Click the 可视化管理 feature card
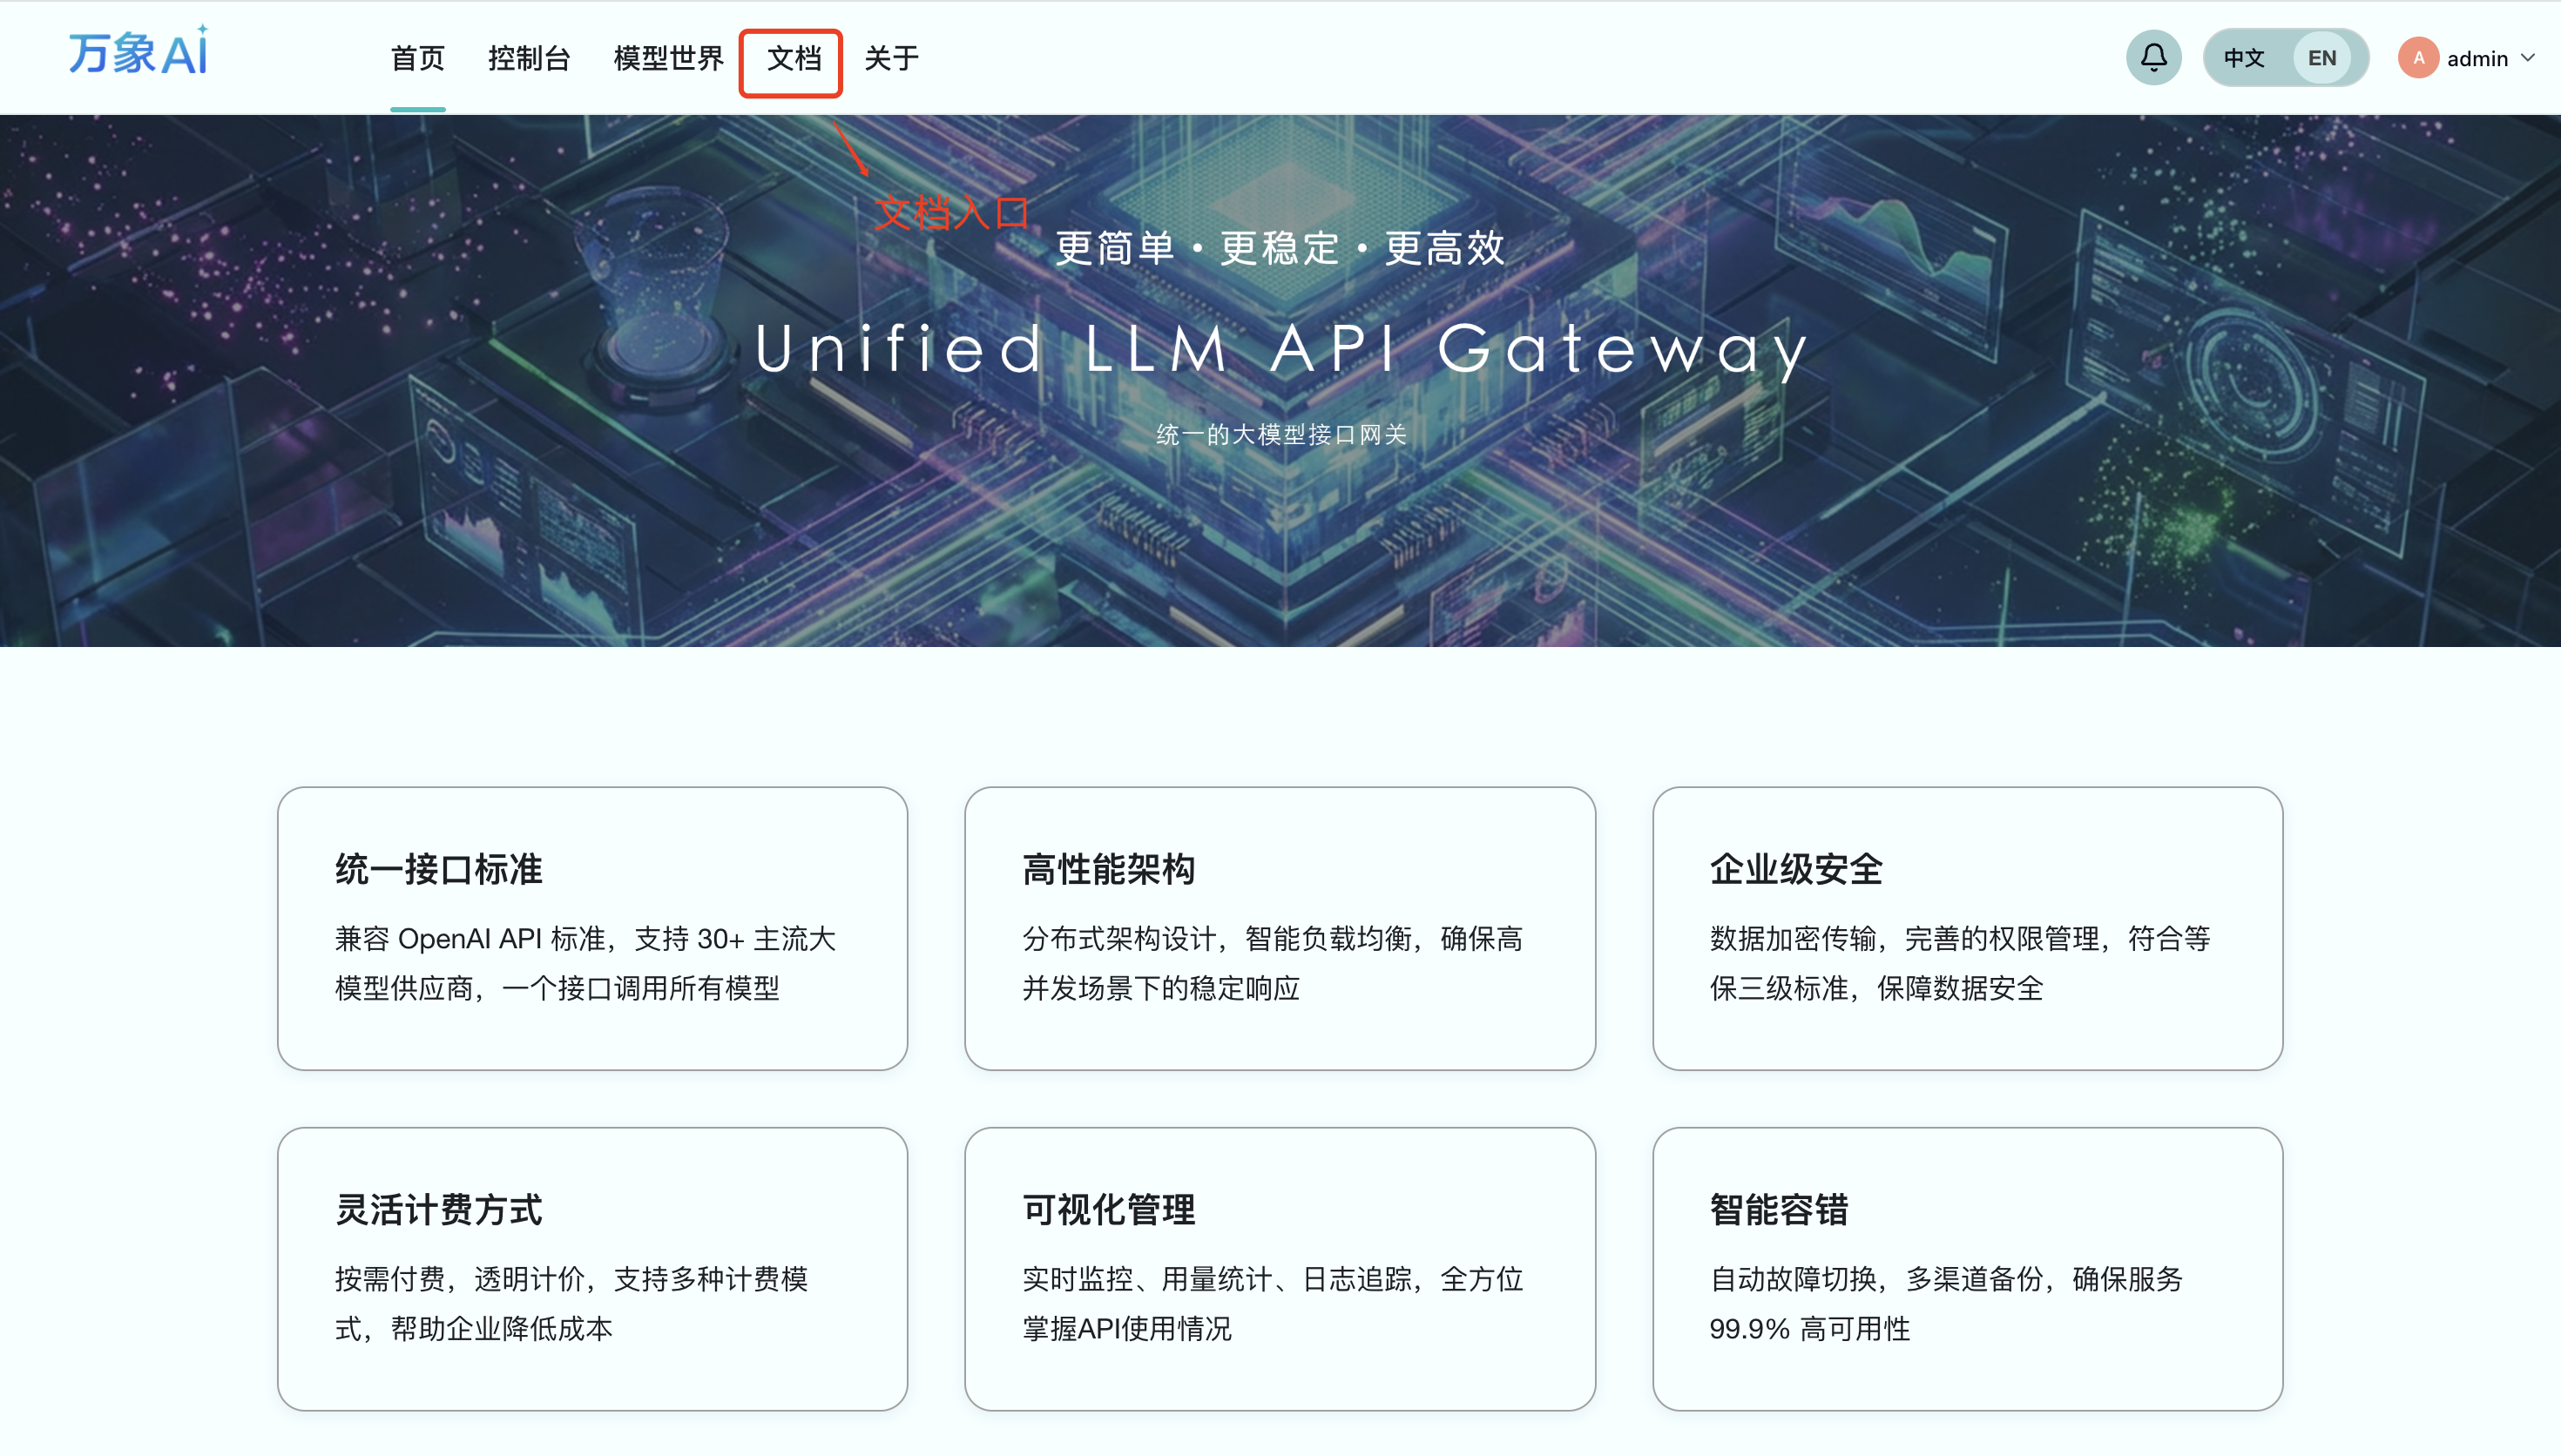Screen dimensions: 2561x1456 click(1279, 1268)
